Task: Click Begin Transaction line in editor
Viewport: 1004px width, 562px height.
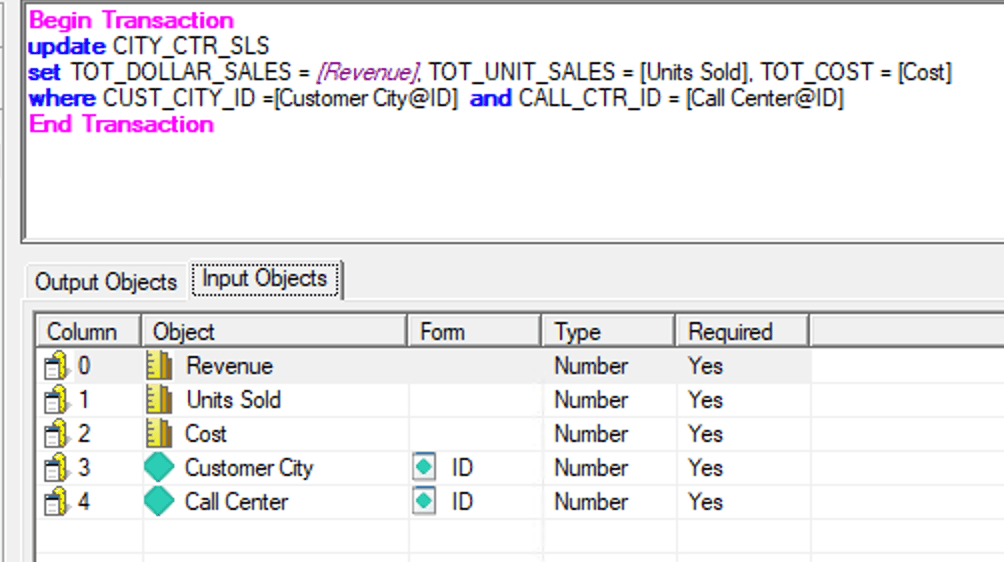Action: point(131,20)
